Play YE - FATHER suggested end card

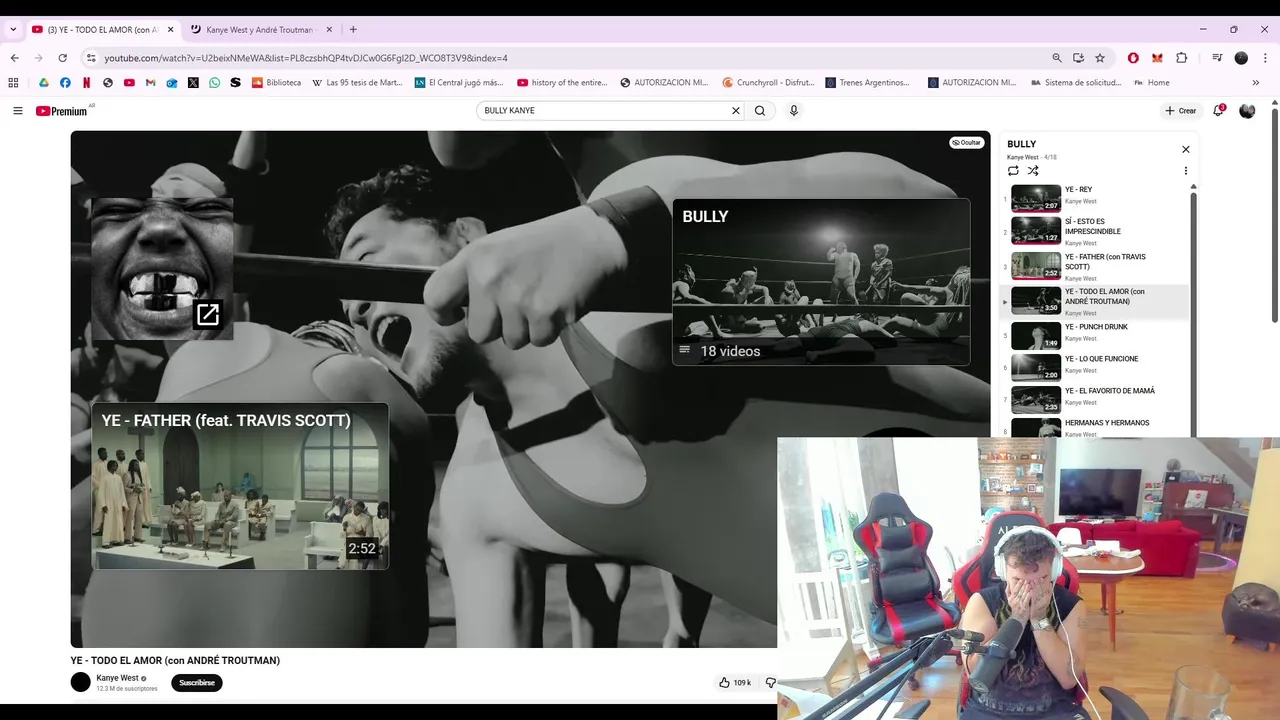click(240, 486)
